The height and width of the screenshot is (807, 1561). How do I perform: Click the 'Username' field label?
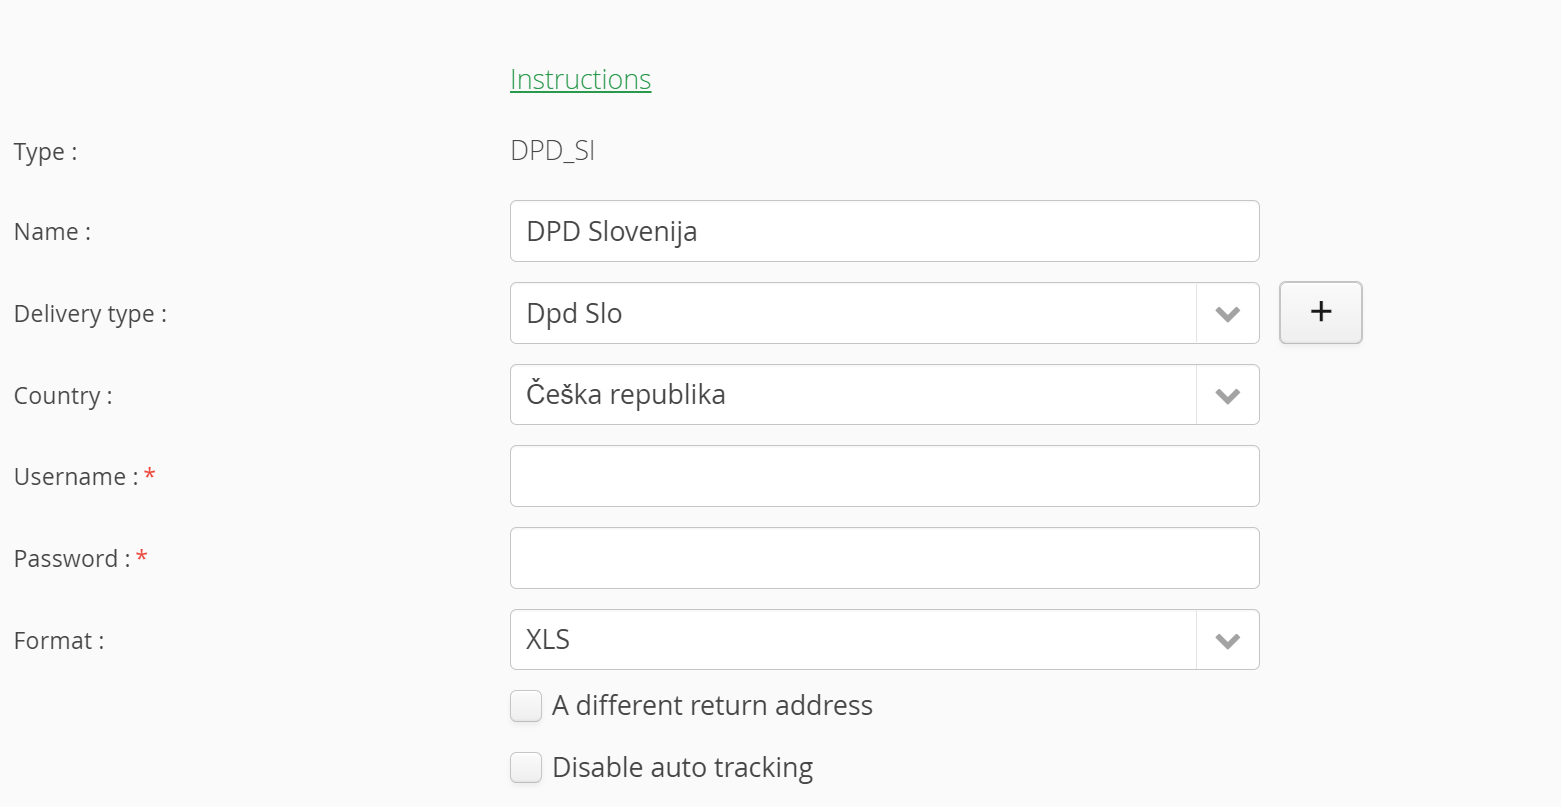(70, 477)
